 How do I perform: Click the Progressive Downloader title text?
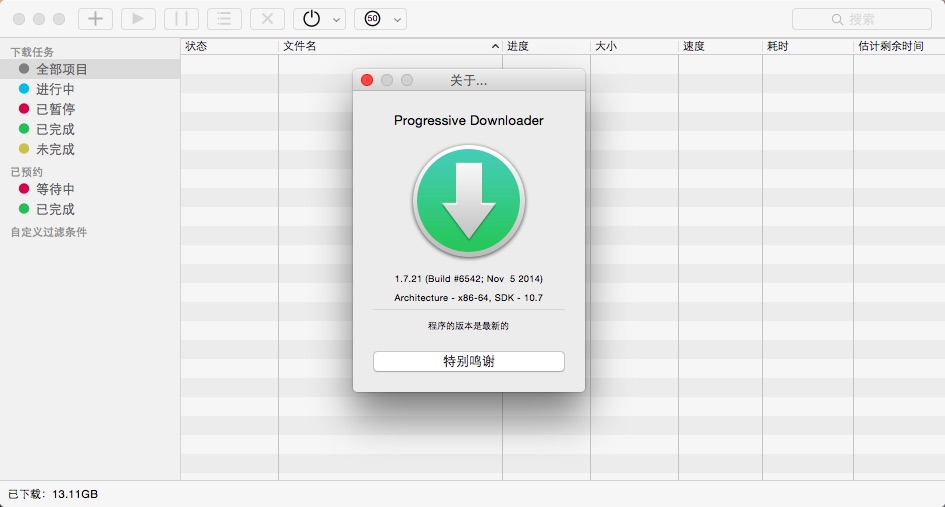[469, 121]
